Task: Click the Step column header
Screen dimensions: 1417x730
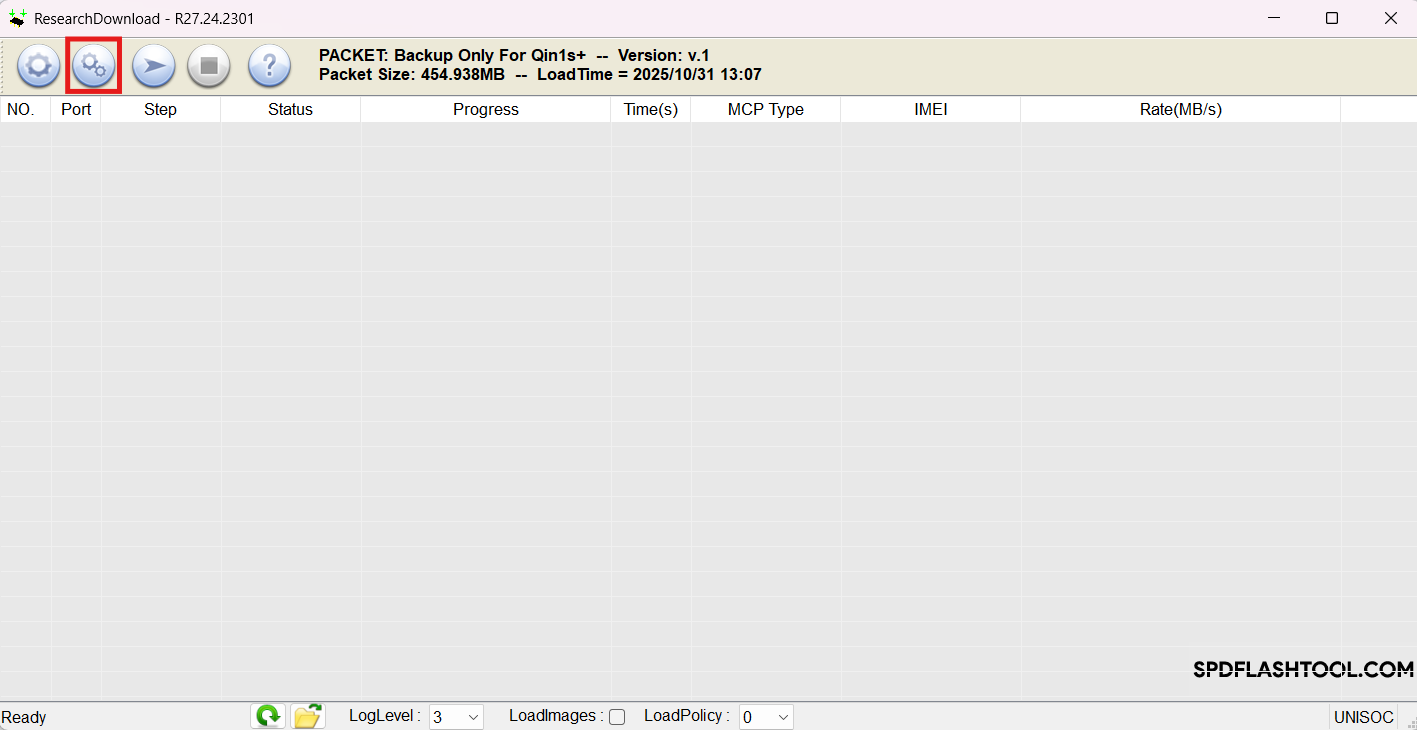Action: tap(160, 110)
